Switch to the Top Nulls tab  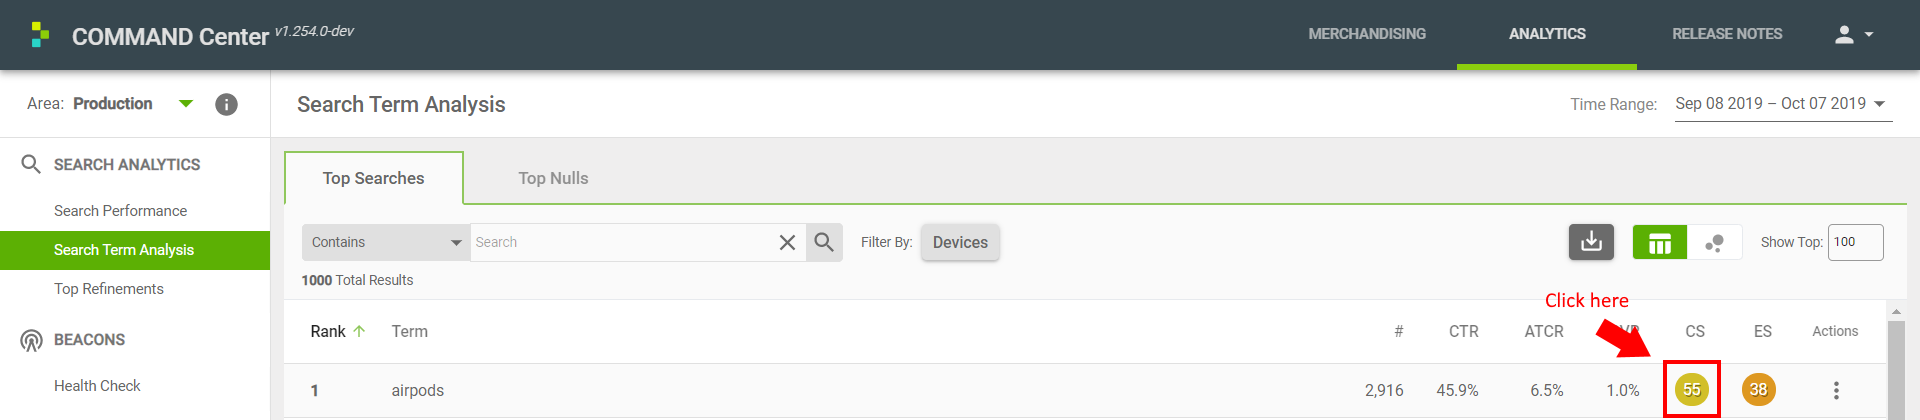553,178
